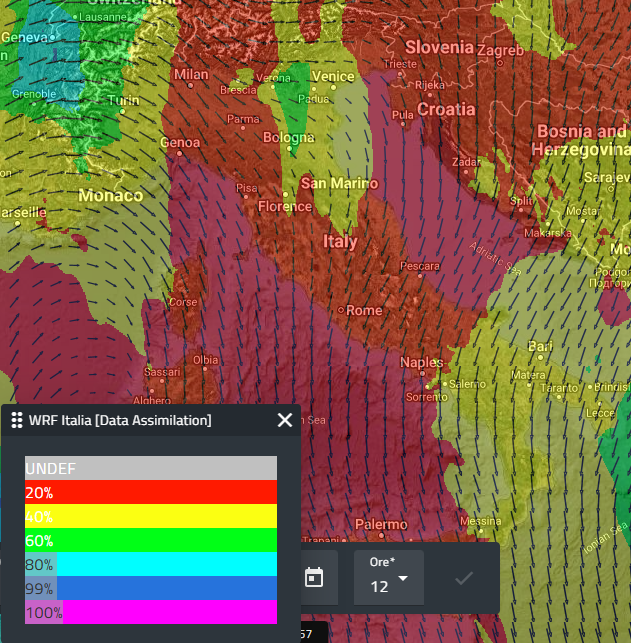Expand the Ore hour dropdown
631x643 pixels.
coord(389,578)
